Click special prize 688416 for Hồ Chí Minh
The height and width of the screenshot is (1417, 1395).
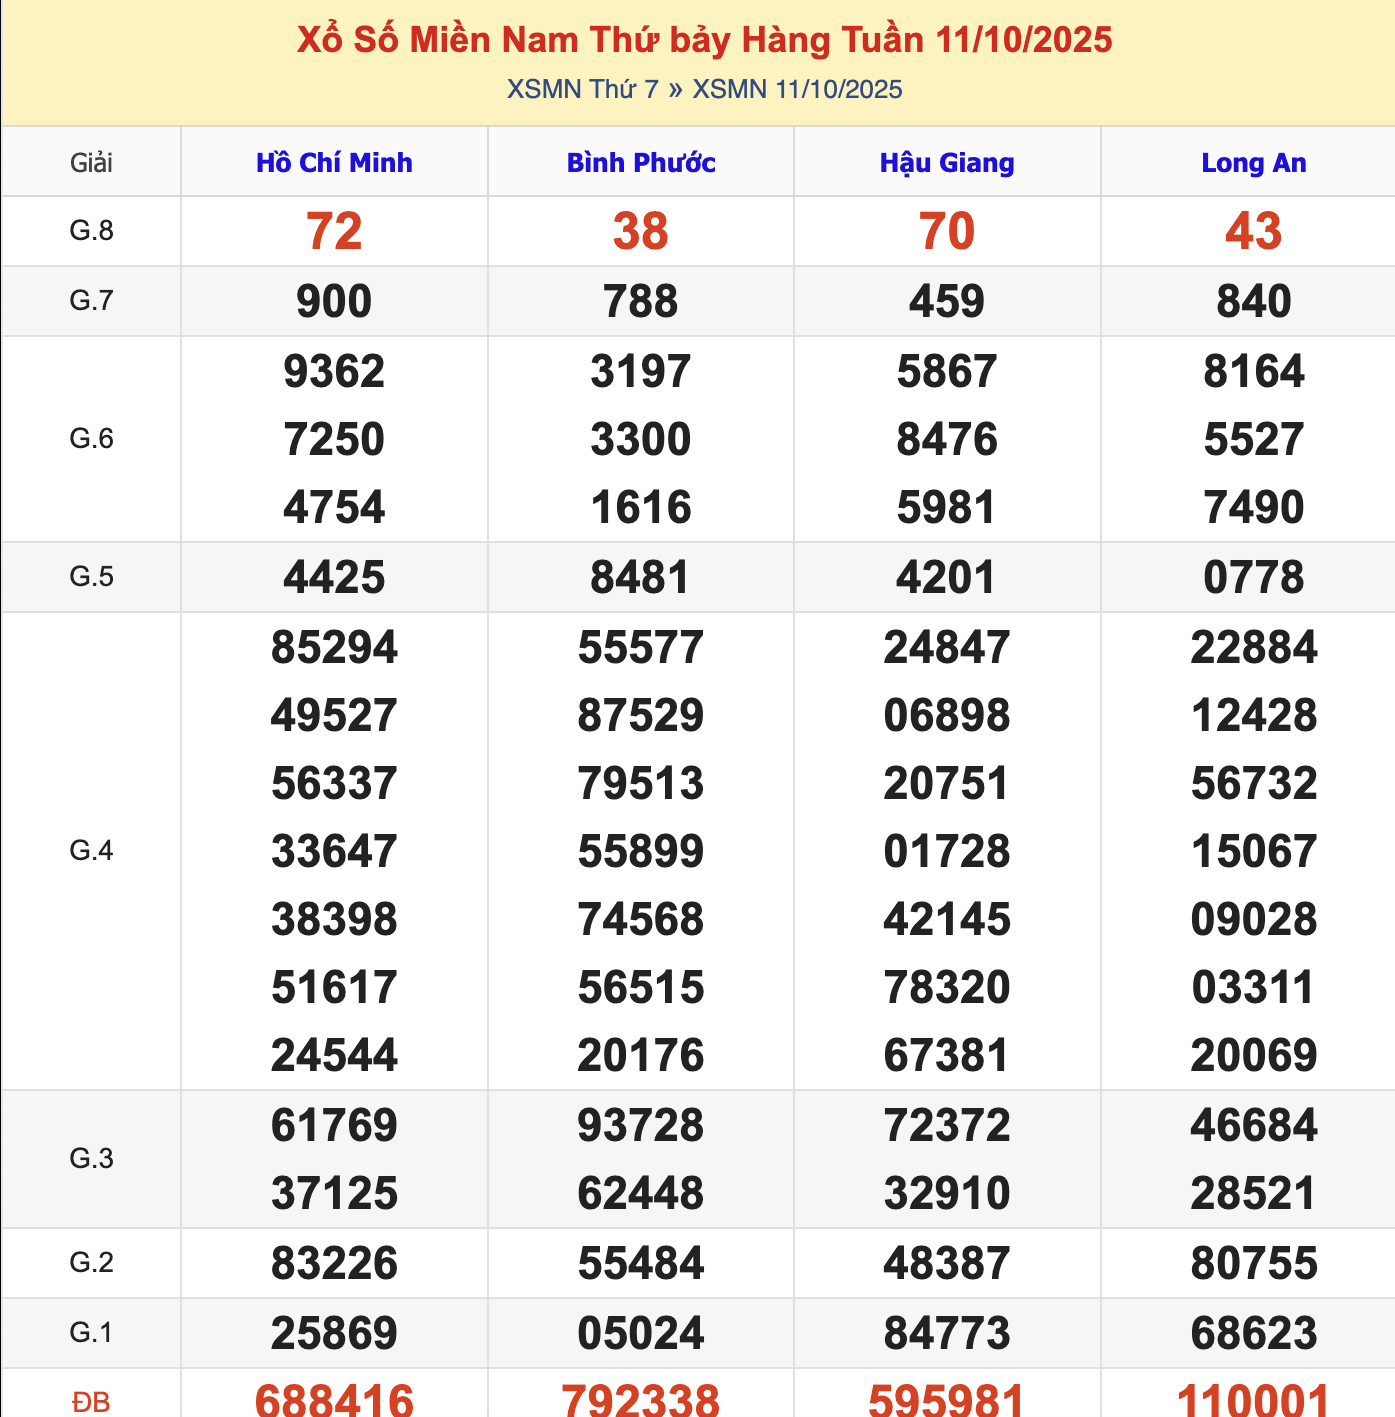coord(334,1399)
